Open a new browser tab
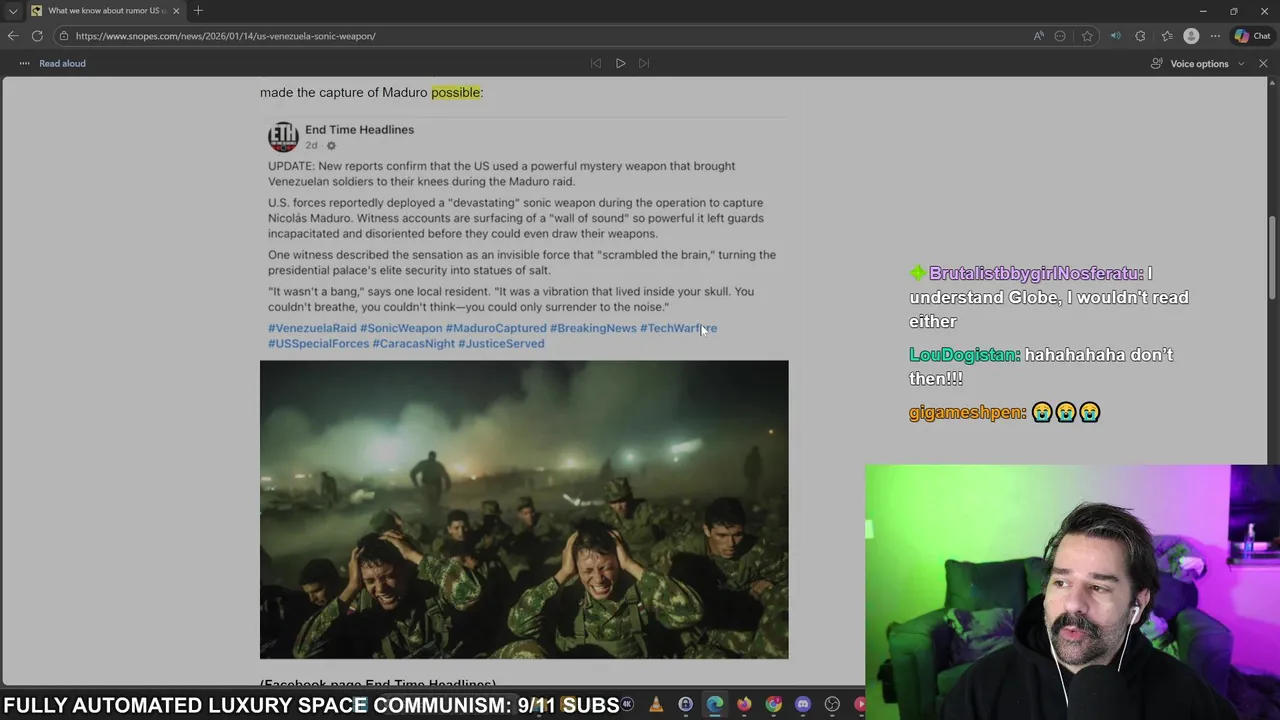 click(198, 11)
